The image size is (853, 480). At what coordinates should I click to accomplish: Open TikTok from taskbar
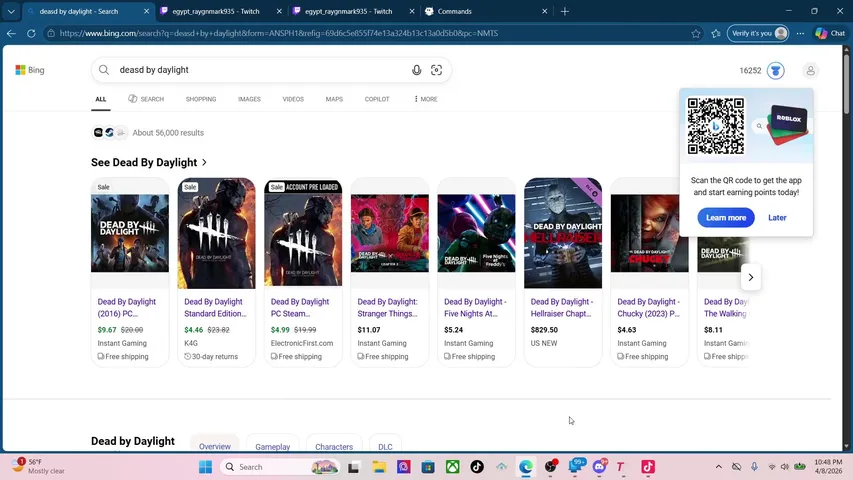coord(477,467)
